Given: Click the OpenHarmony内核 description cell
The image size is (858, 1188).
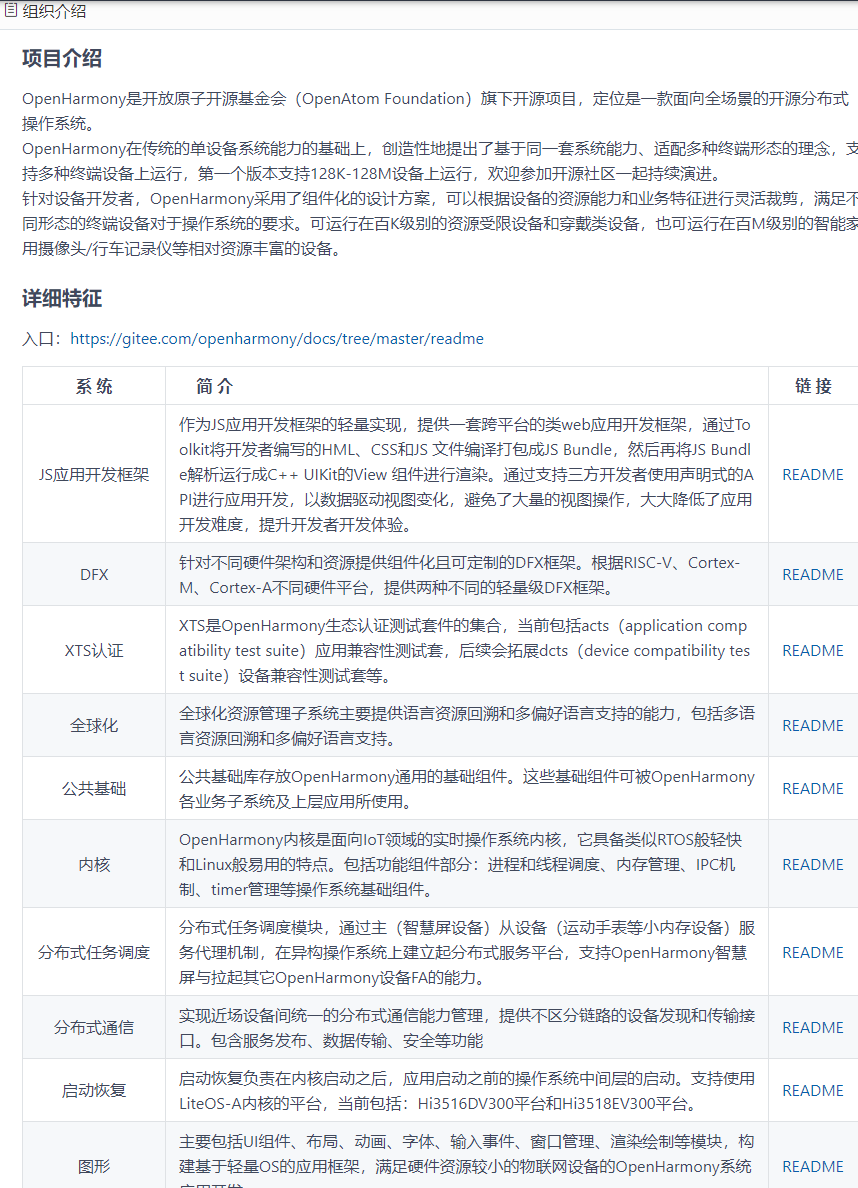Looking at the screenshot, I should [467, 864].
